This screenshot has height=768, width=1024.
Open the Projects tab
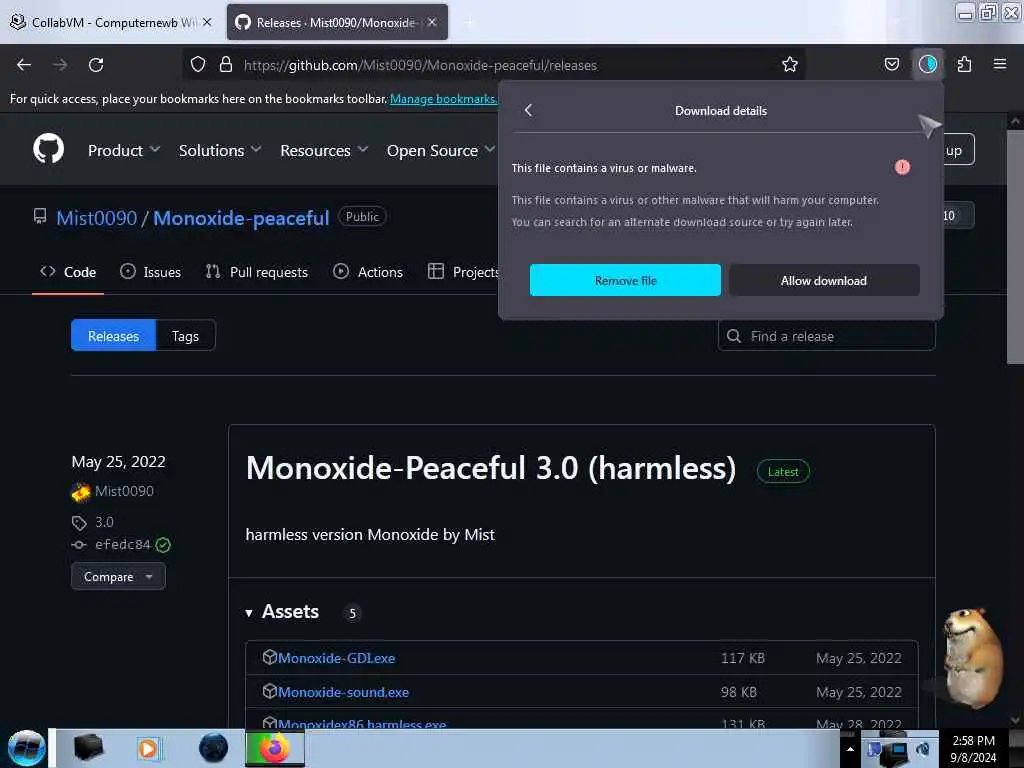(x=463, y=272)
